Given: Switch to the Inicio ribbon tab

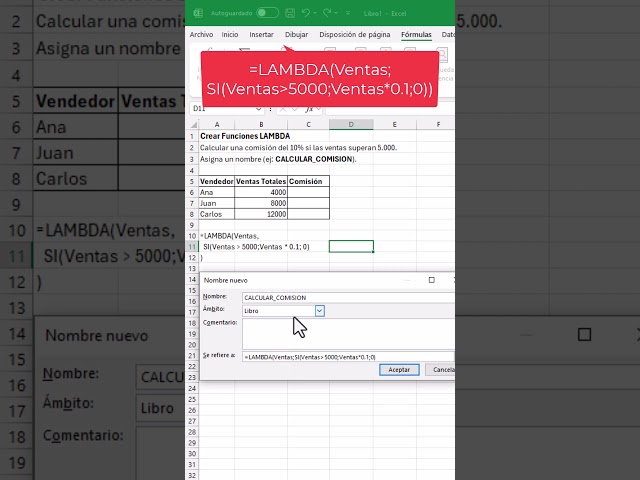Looking at the screenshot, I should (230, 35).
